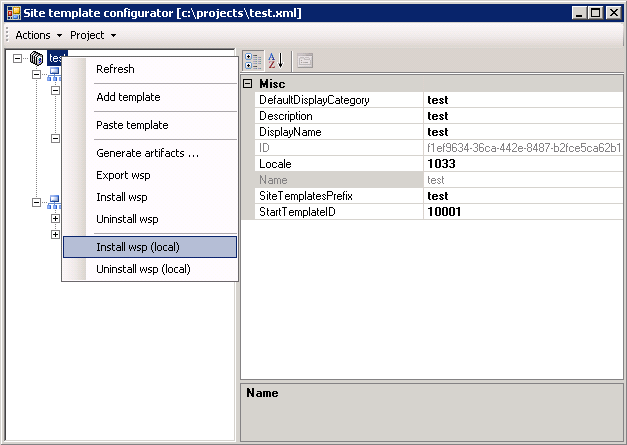Click the app icon in the title bar

[x=14, y=13]
